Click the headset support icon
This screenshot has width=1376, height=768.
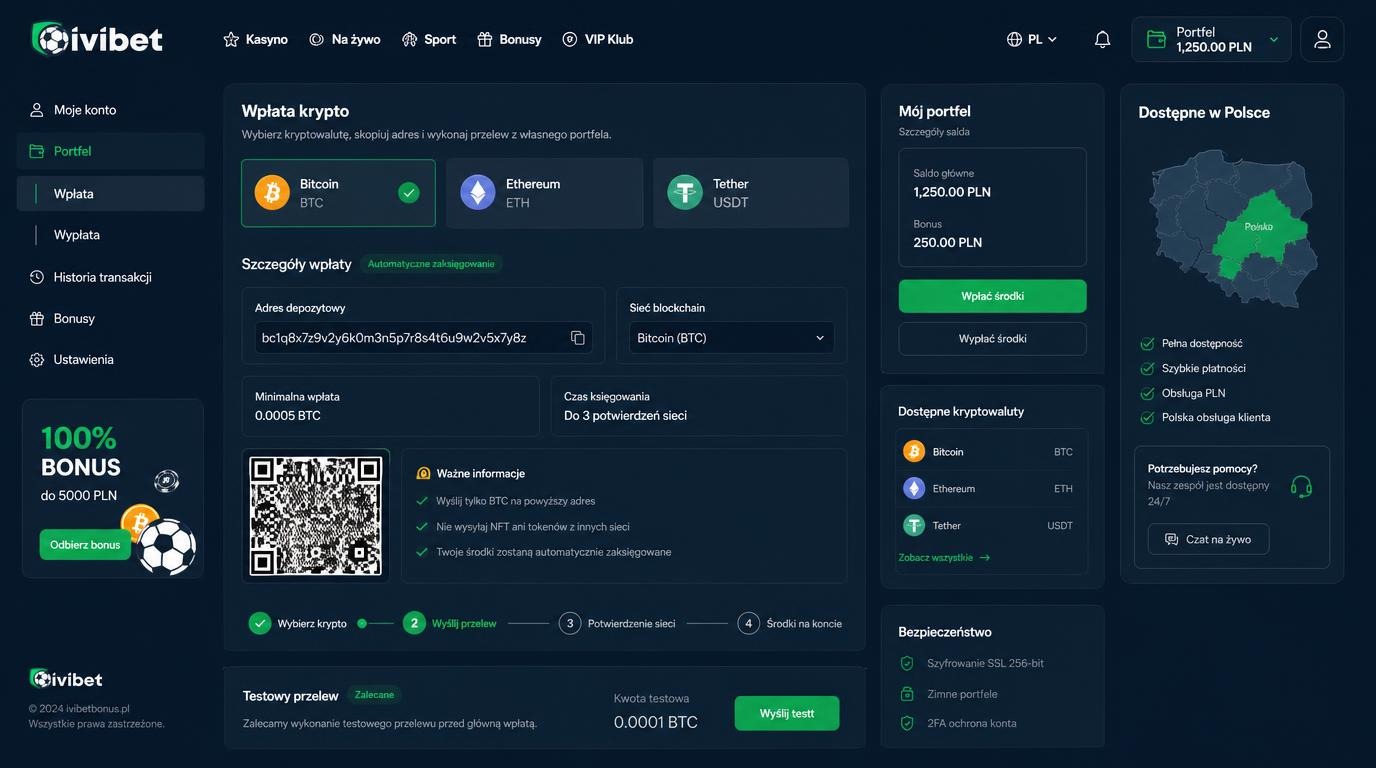(1301, 487)
